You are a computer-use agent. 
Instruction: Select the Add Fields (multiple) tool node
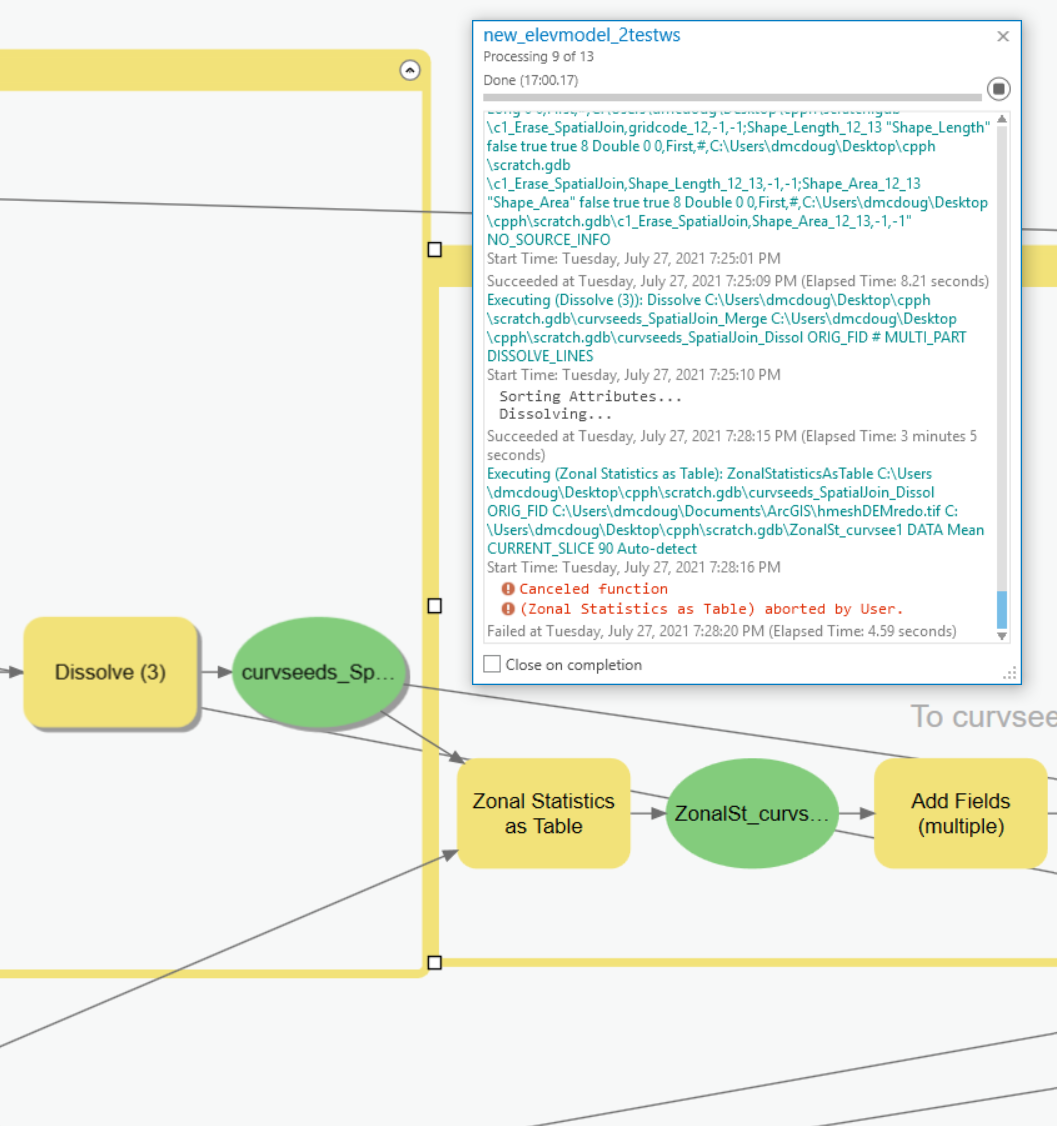[960, 813]
